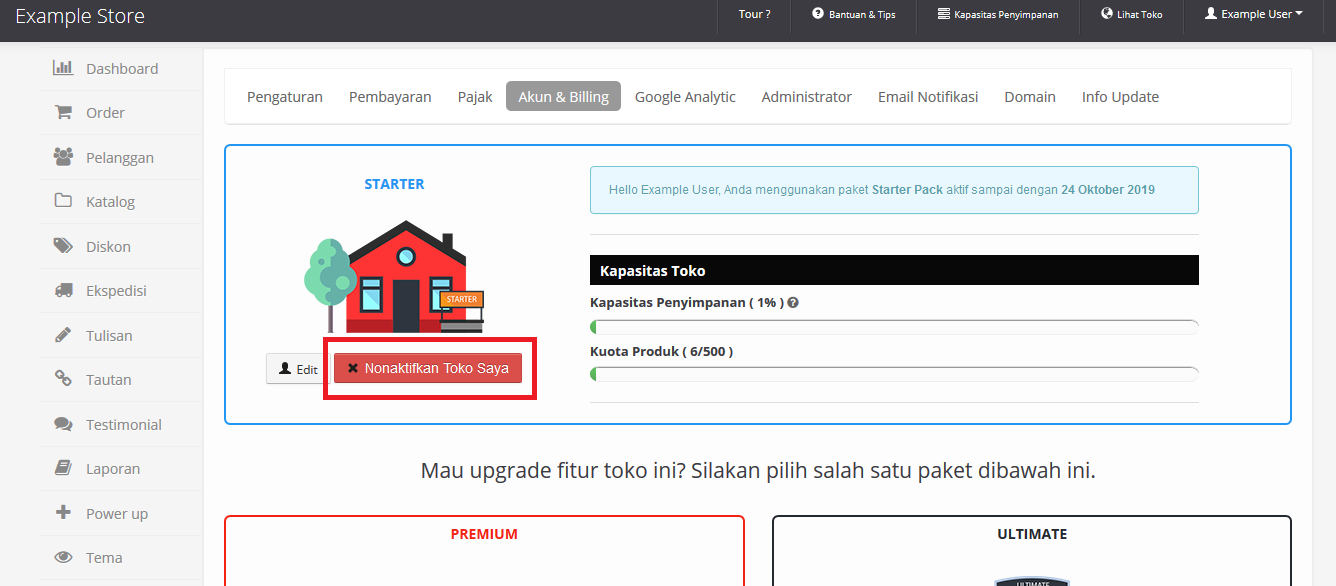Open the Dashboard sidebar menu item
The width and height of the screenshot is (1336, 586).
[x=121, y=68]
